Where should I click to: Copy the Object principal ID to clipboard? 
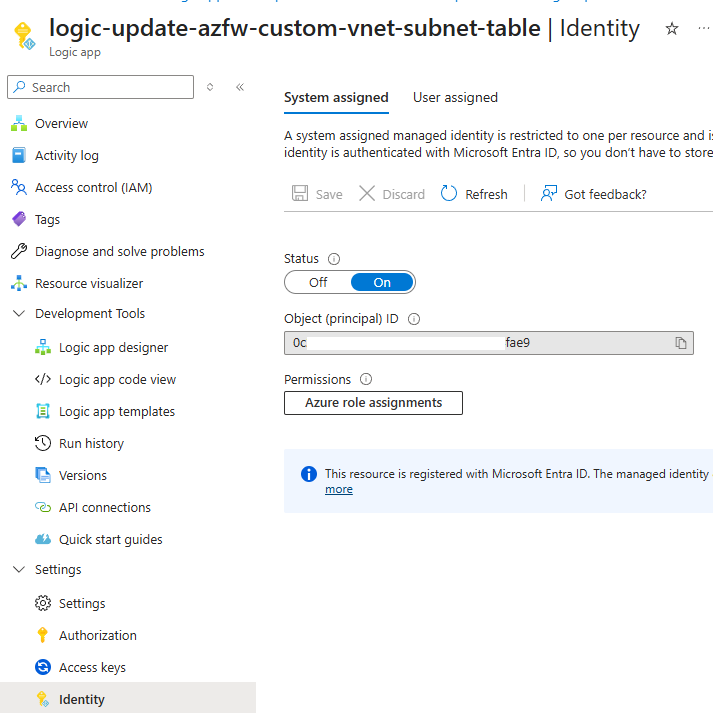[681, 343]
